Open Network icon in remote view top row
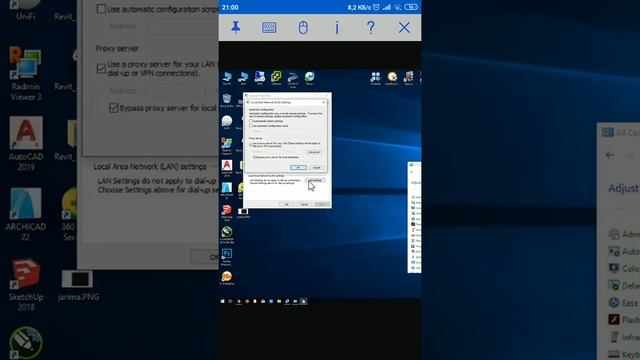The height and width of the screenshot is (360, 640). point(243,78)
